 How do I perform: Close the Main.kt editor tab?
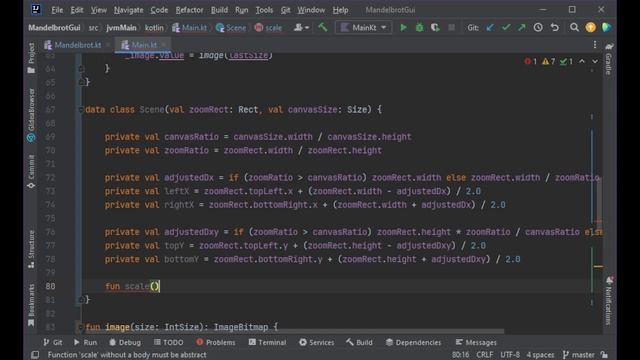164,45
